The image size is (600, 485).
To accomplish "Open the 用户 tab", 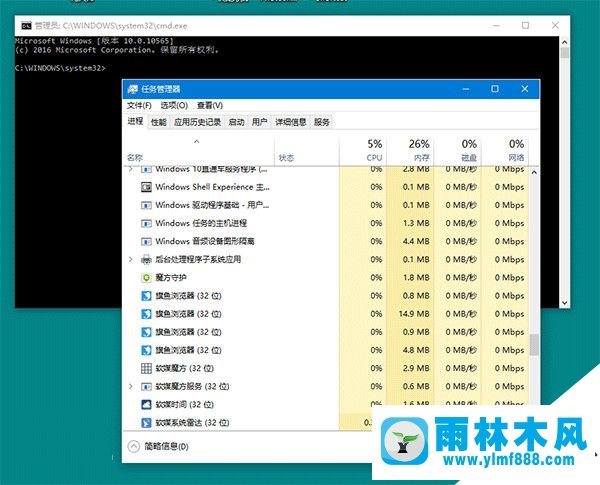I will [x=259, y=122].
